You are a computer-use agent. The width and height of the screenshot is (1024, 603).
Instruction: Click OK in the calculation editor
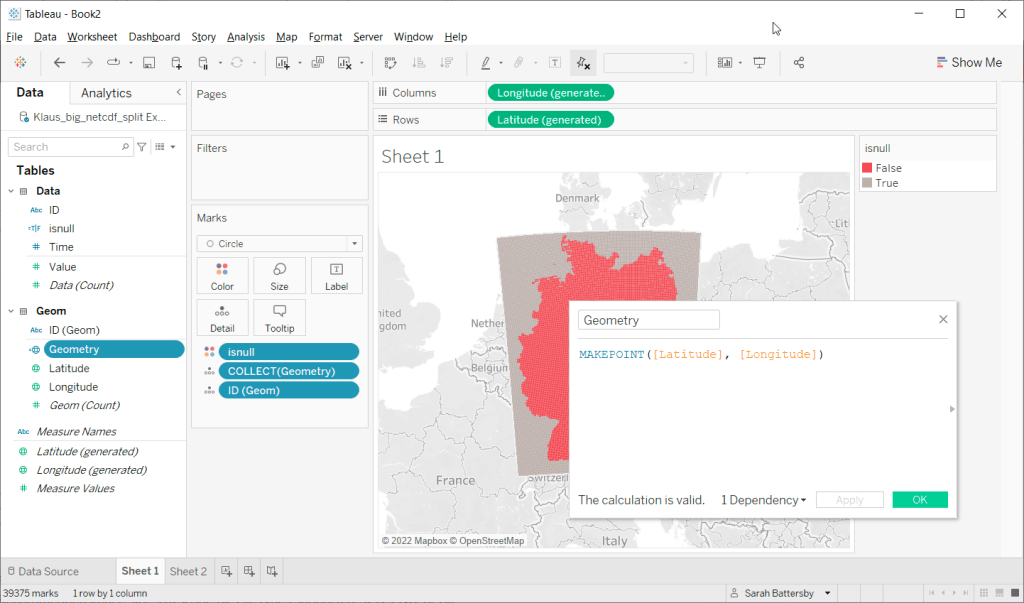(920, 500)
